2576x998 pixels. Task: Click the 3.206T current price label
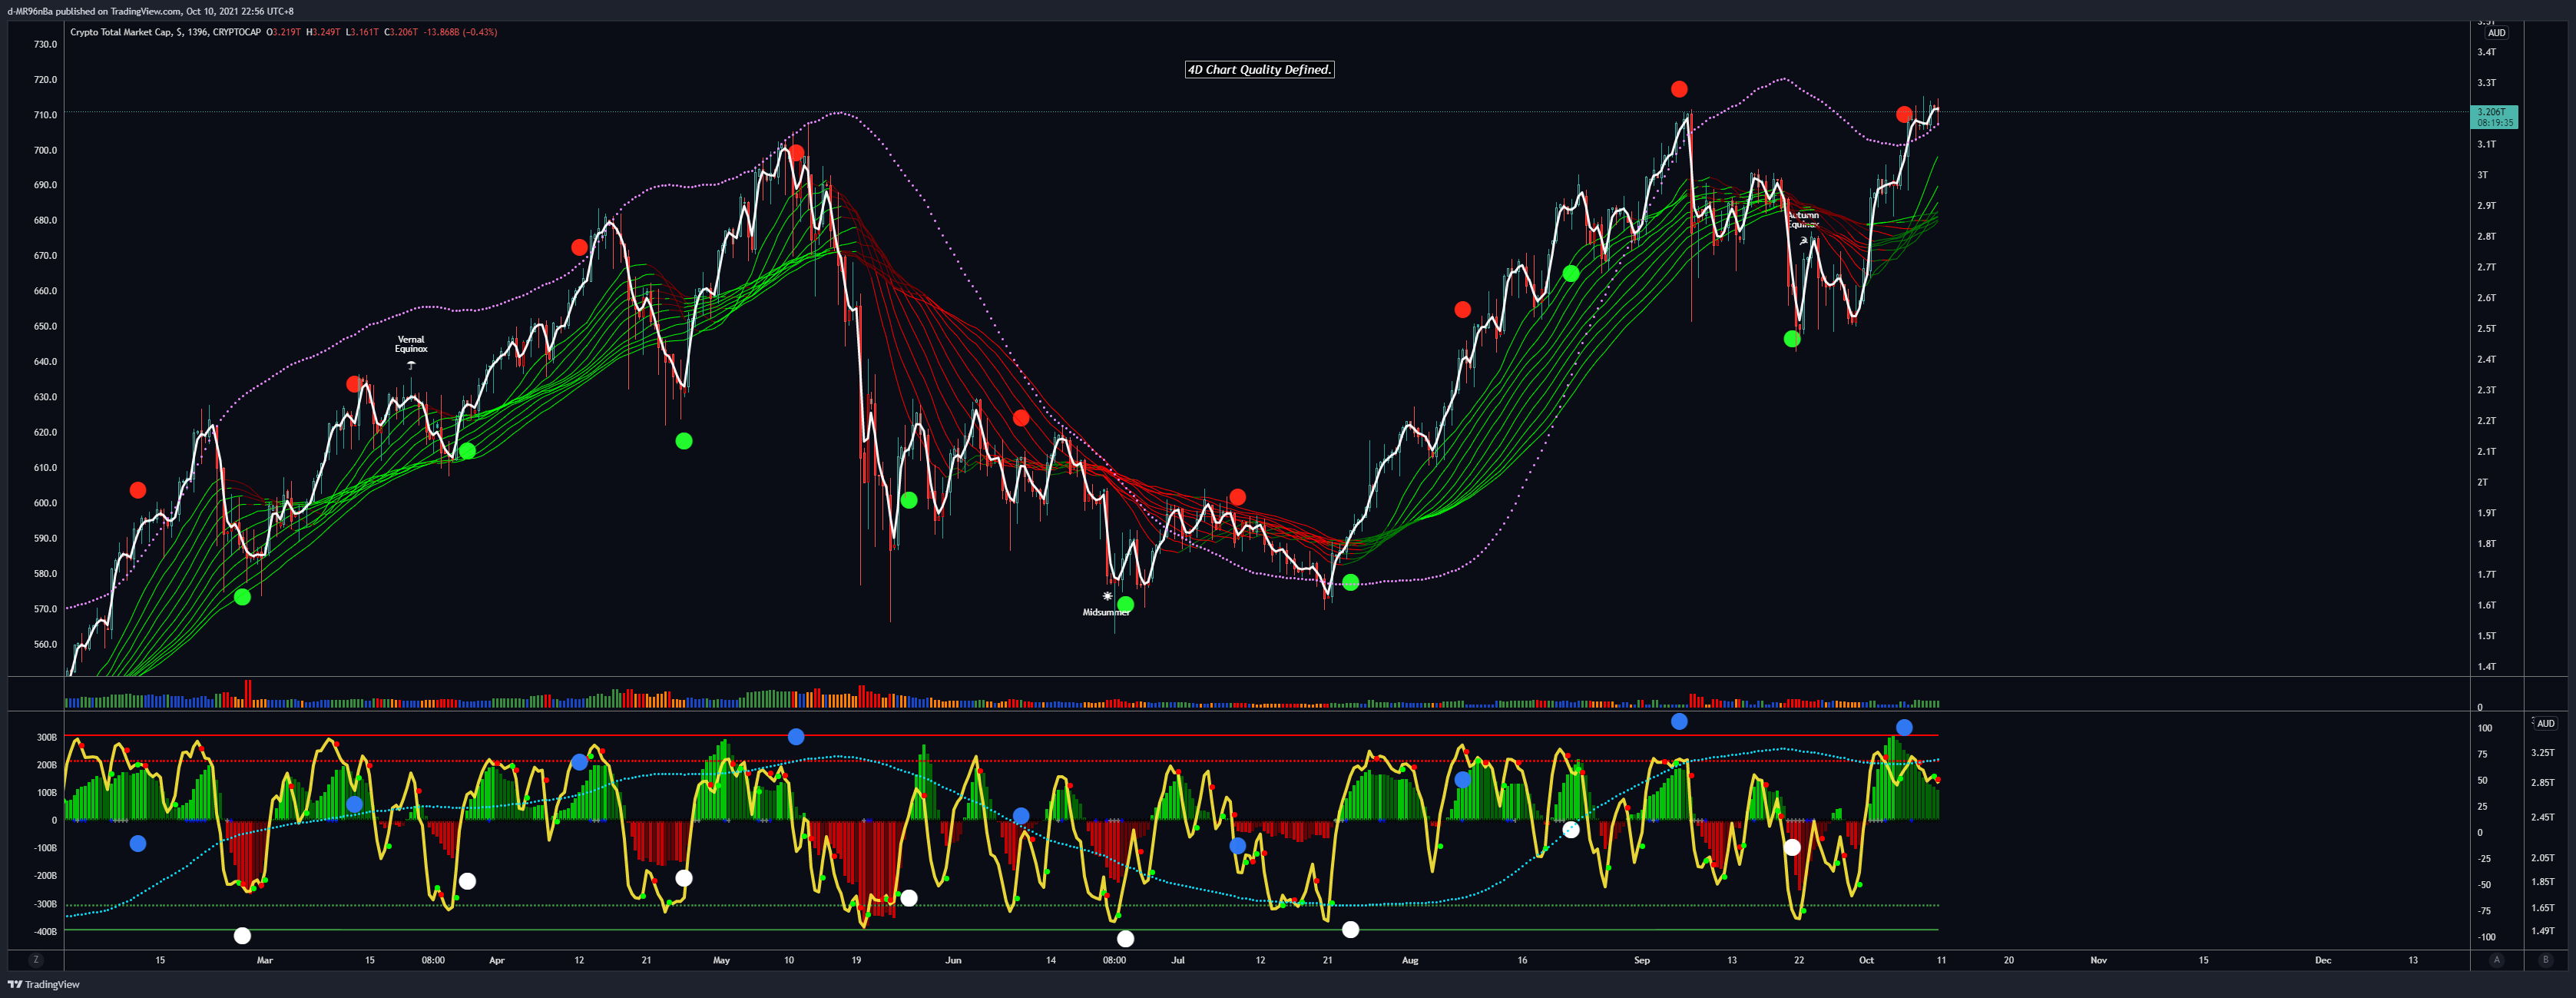[2494, 117]
